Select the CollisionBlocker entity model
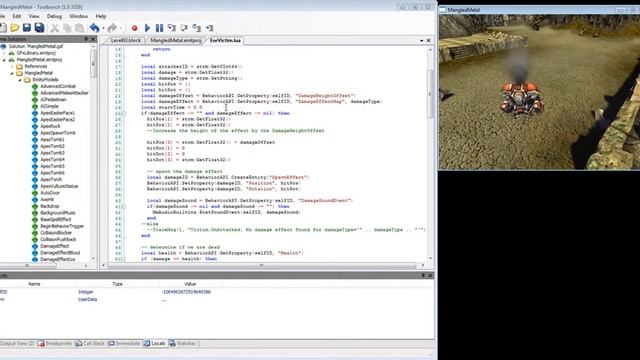Viewport: 640px width, 360px height. click(56, 233)
